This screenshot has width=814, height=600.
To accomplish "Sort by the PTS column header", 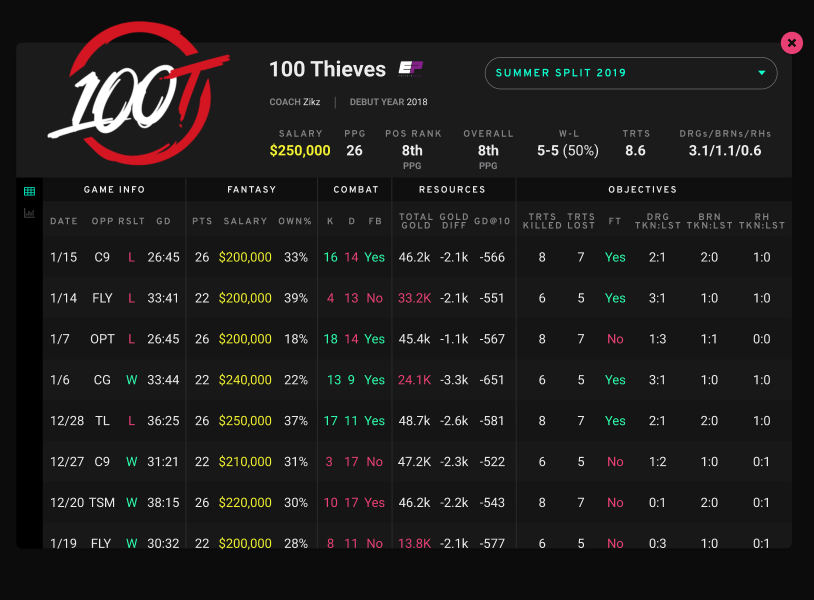I will tap(202, 221).
